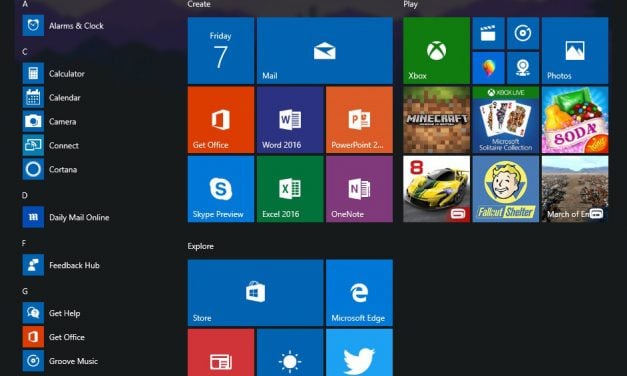
Task: Open the red News tile
Action: [221, 352]
